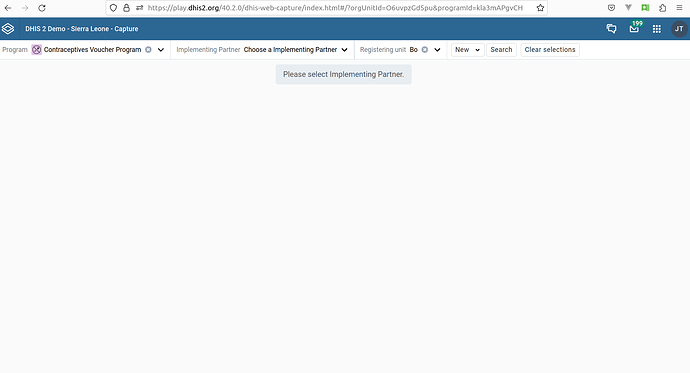
Task: Click the DHIS 2 Demo - Sierra Leone title
Action: (81, 29)
